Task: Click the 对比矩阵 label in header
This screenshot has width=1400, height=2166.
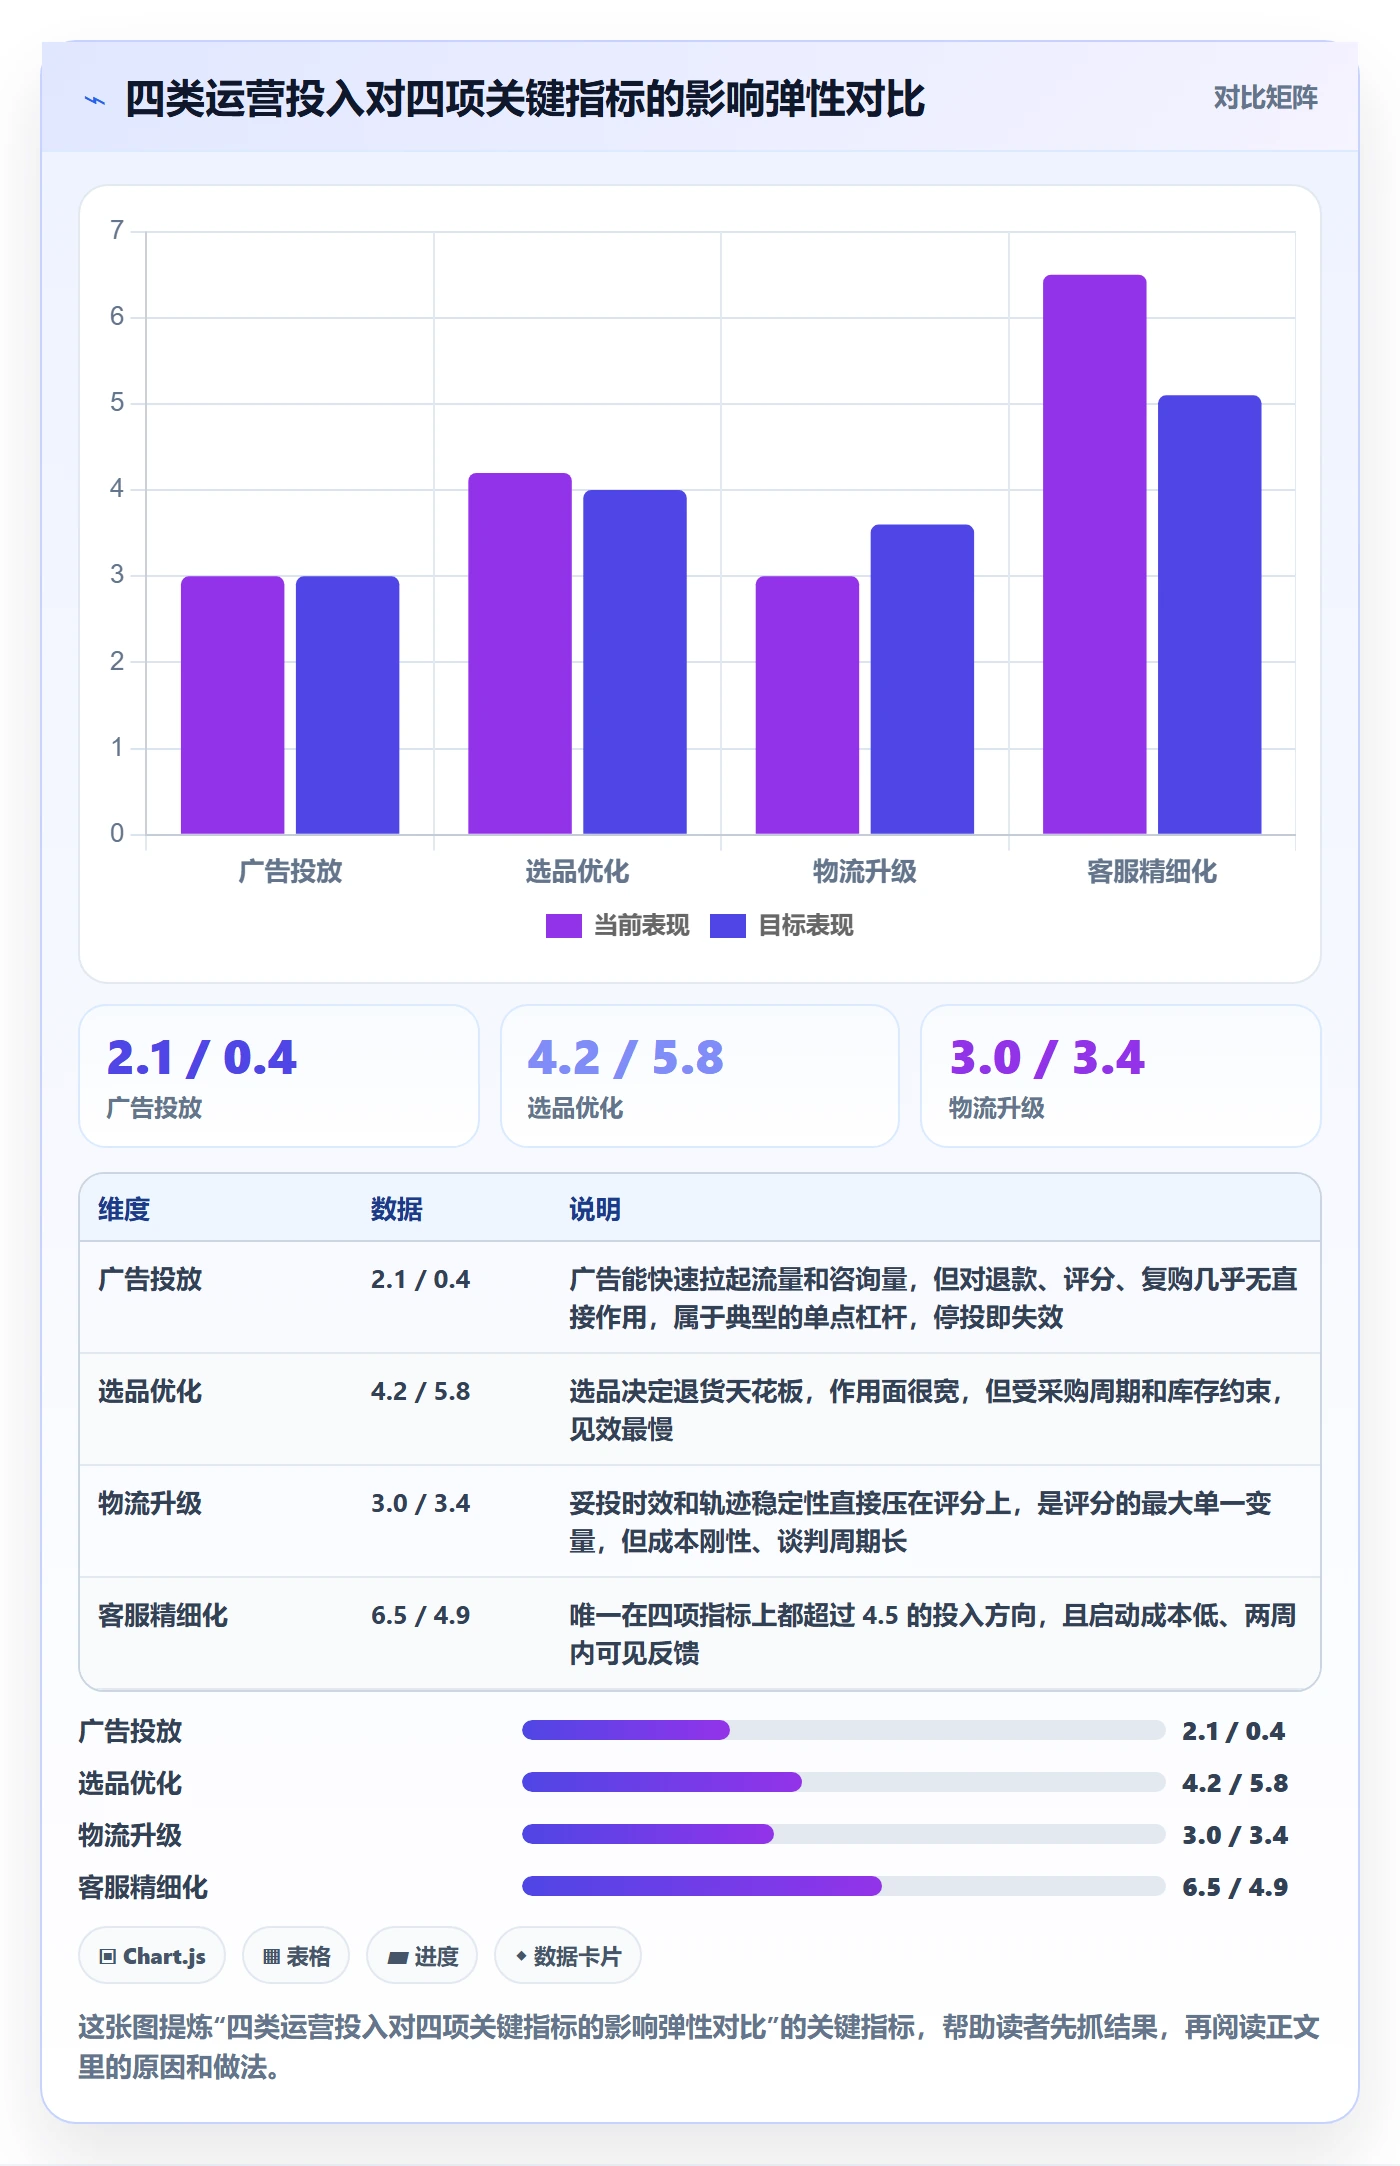Action: 1265,98
